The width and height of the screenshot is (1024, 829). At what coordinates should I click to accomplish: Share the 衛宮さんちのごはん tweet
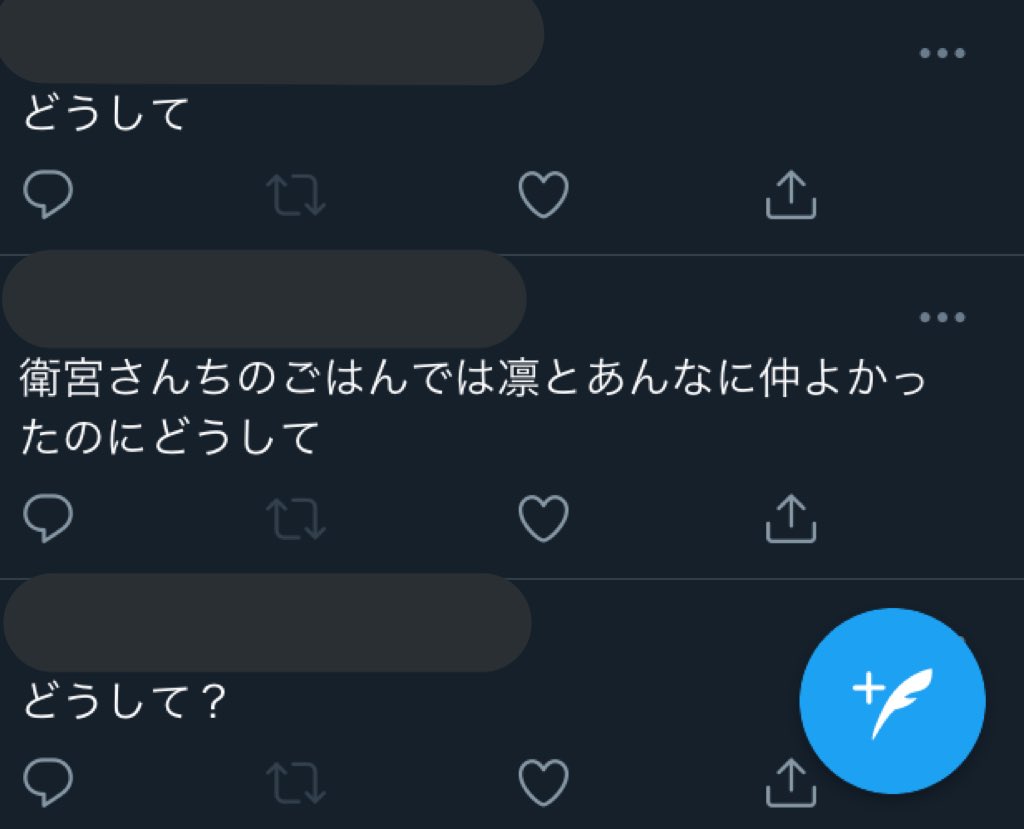(x=791, y=519)
